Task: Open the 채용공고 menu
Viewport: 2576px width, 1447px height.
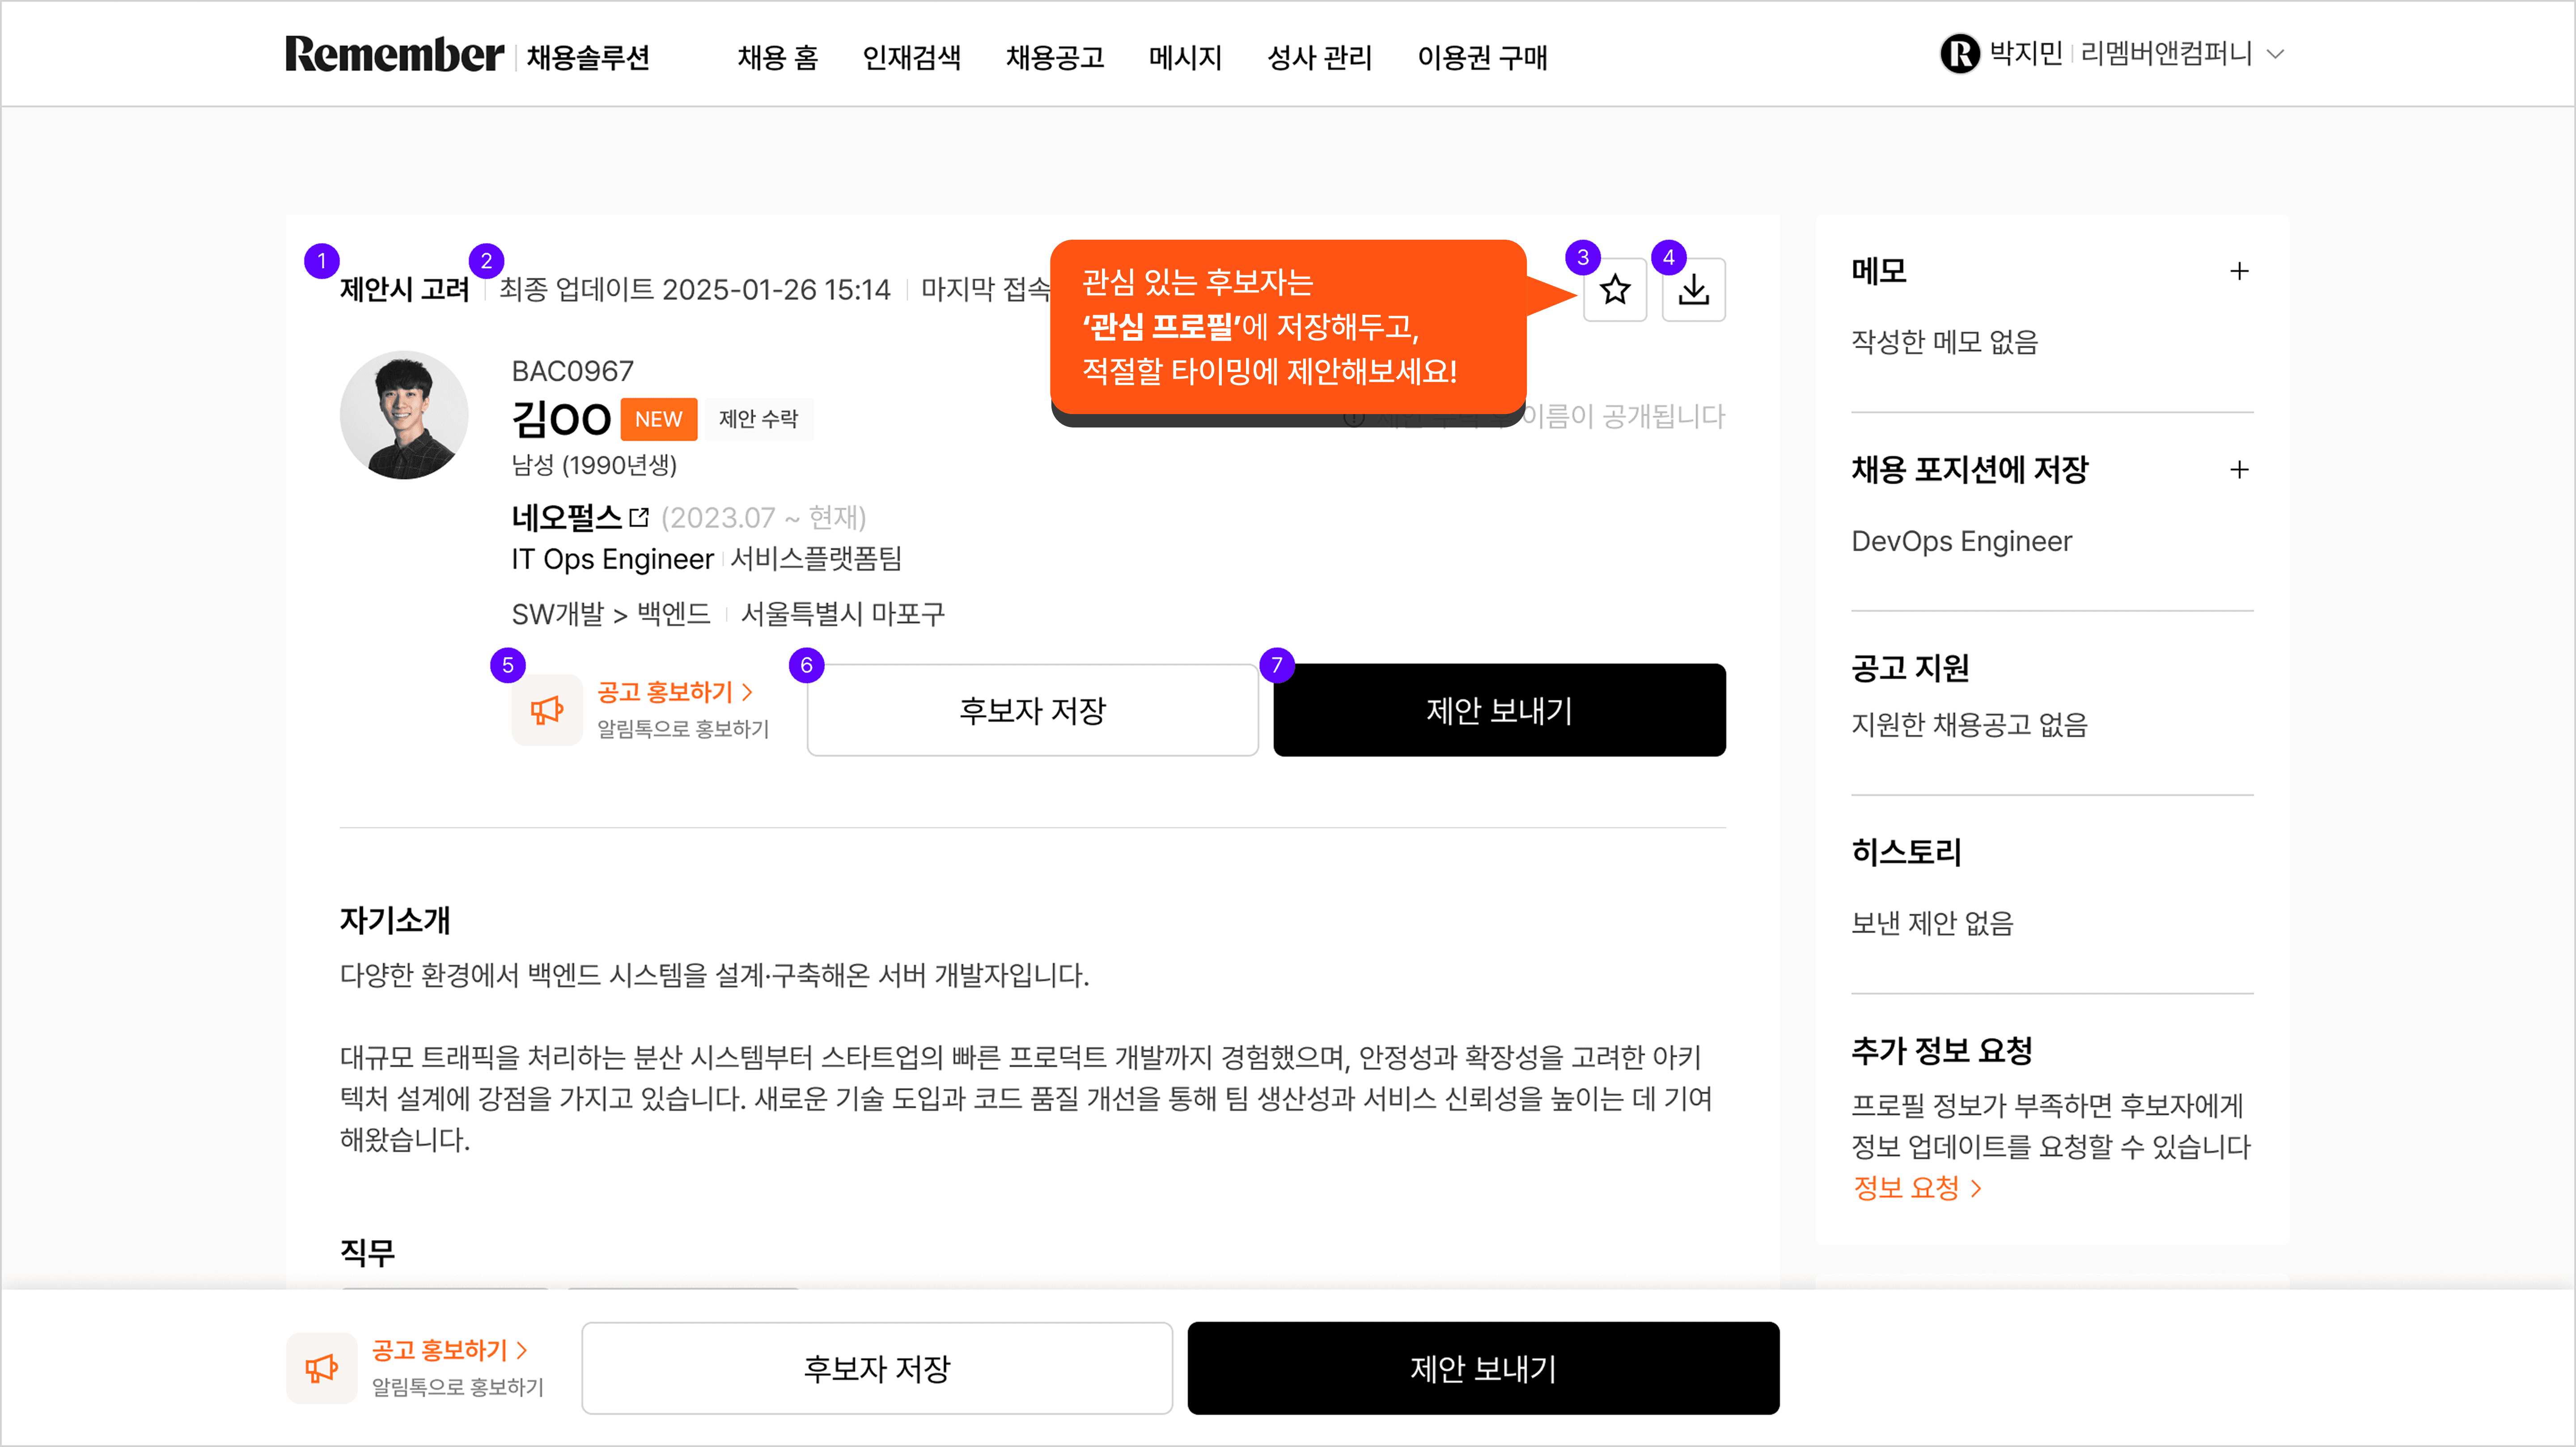Action: click(x=1055, y=58)
